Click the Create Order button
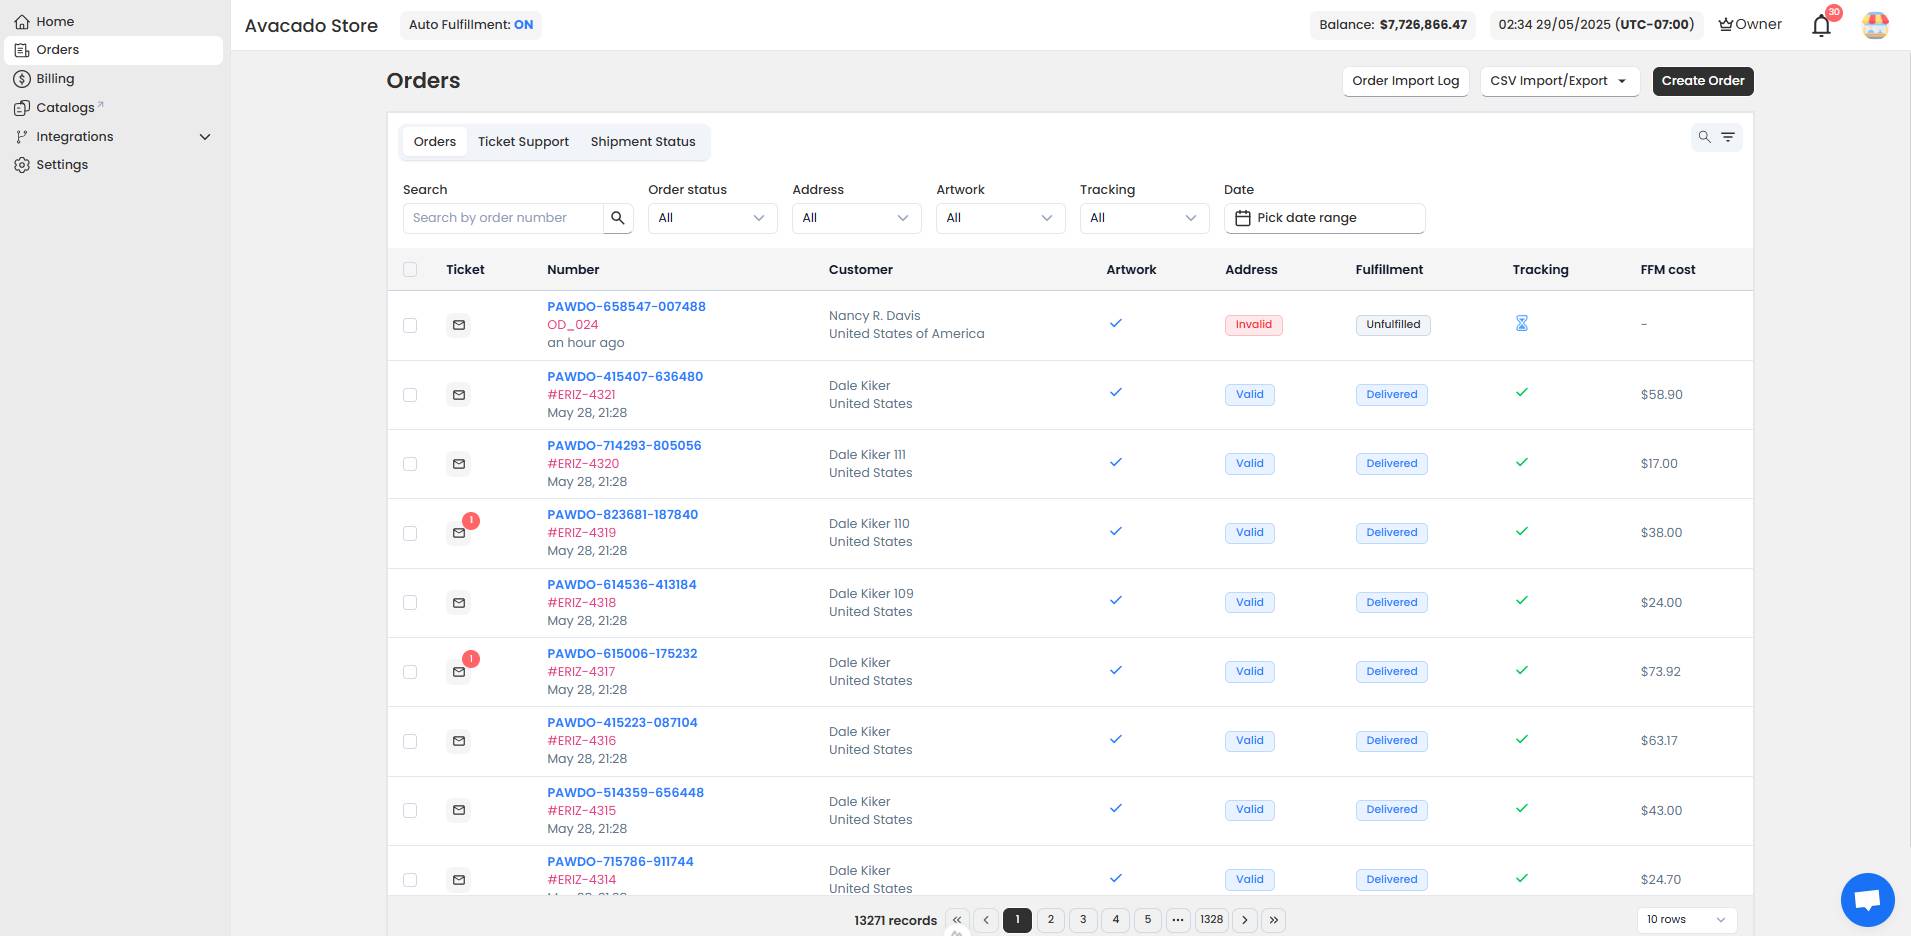1911x936 pixels. (1703, 81)
